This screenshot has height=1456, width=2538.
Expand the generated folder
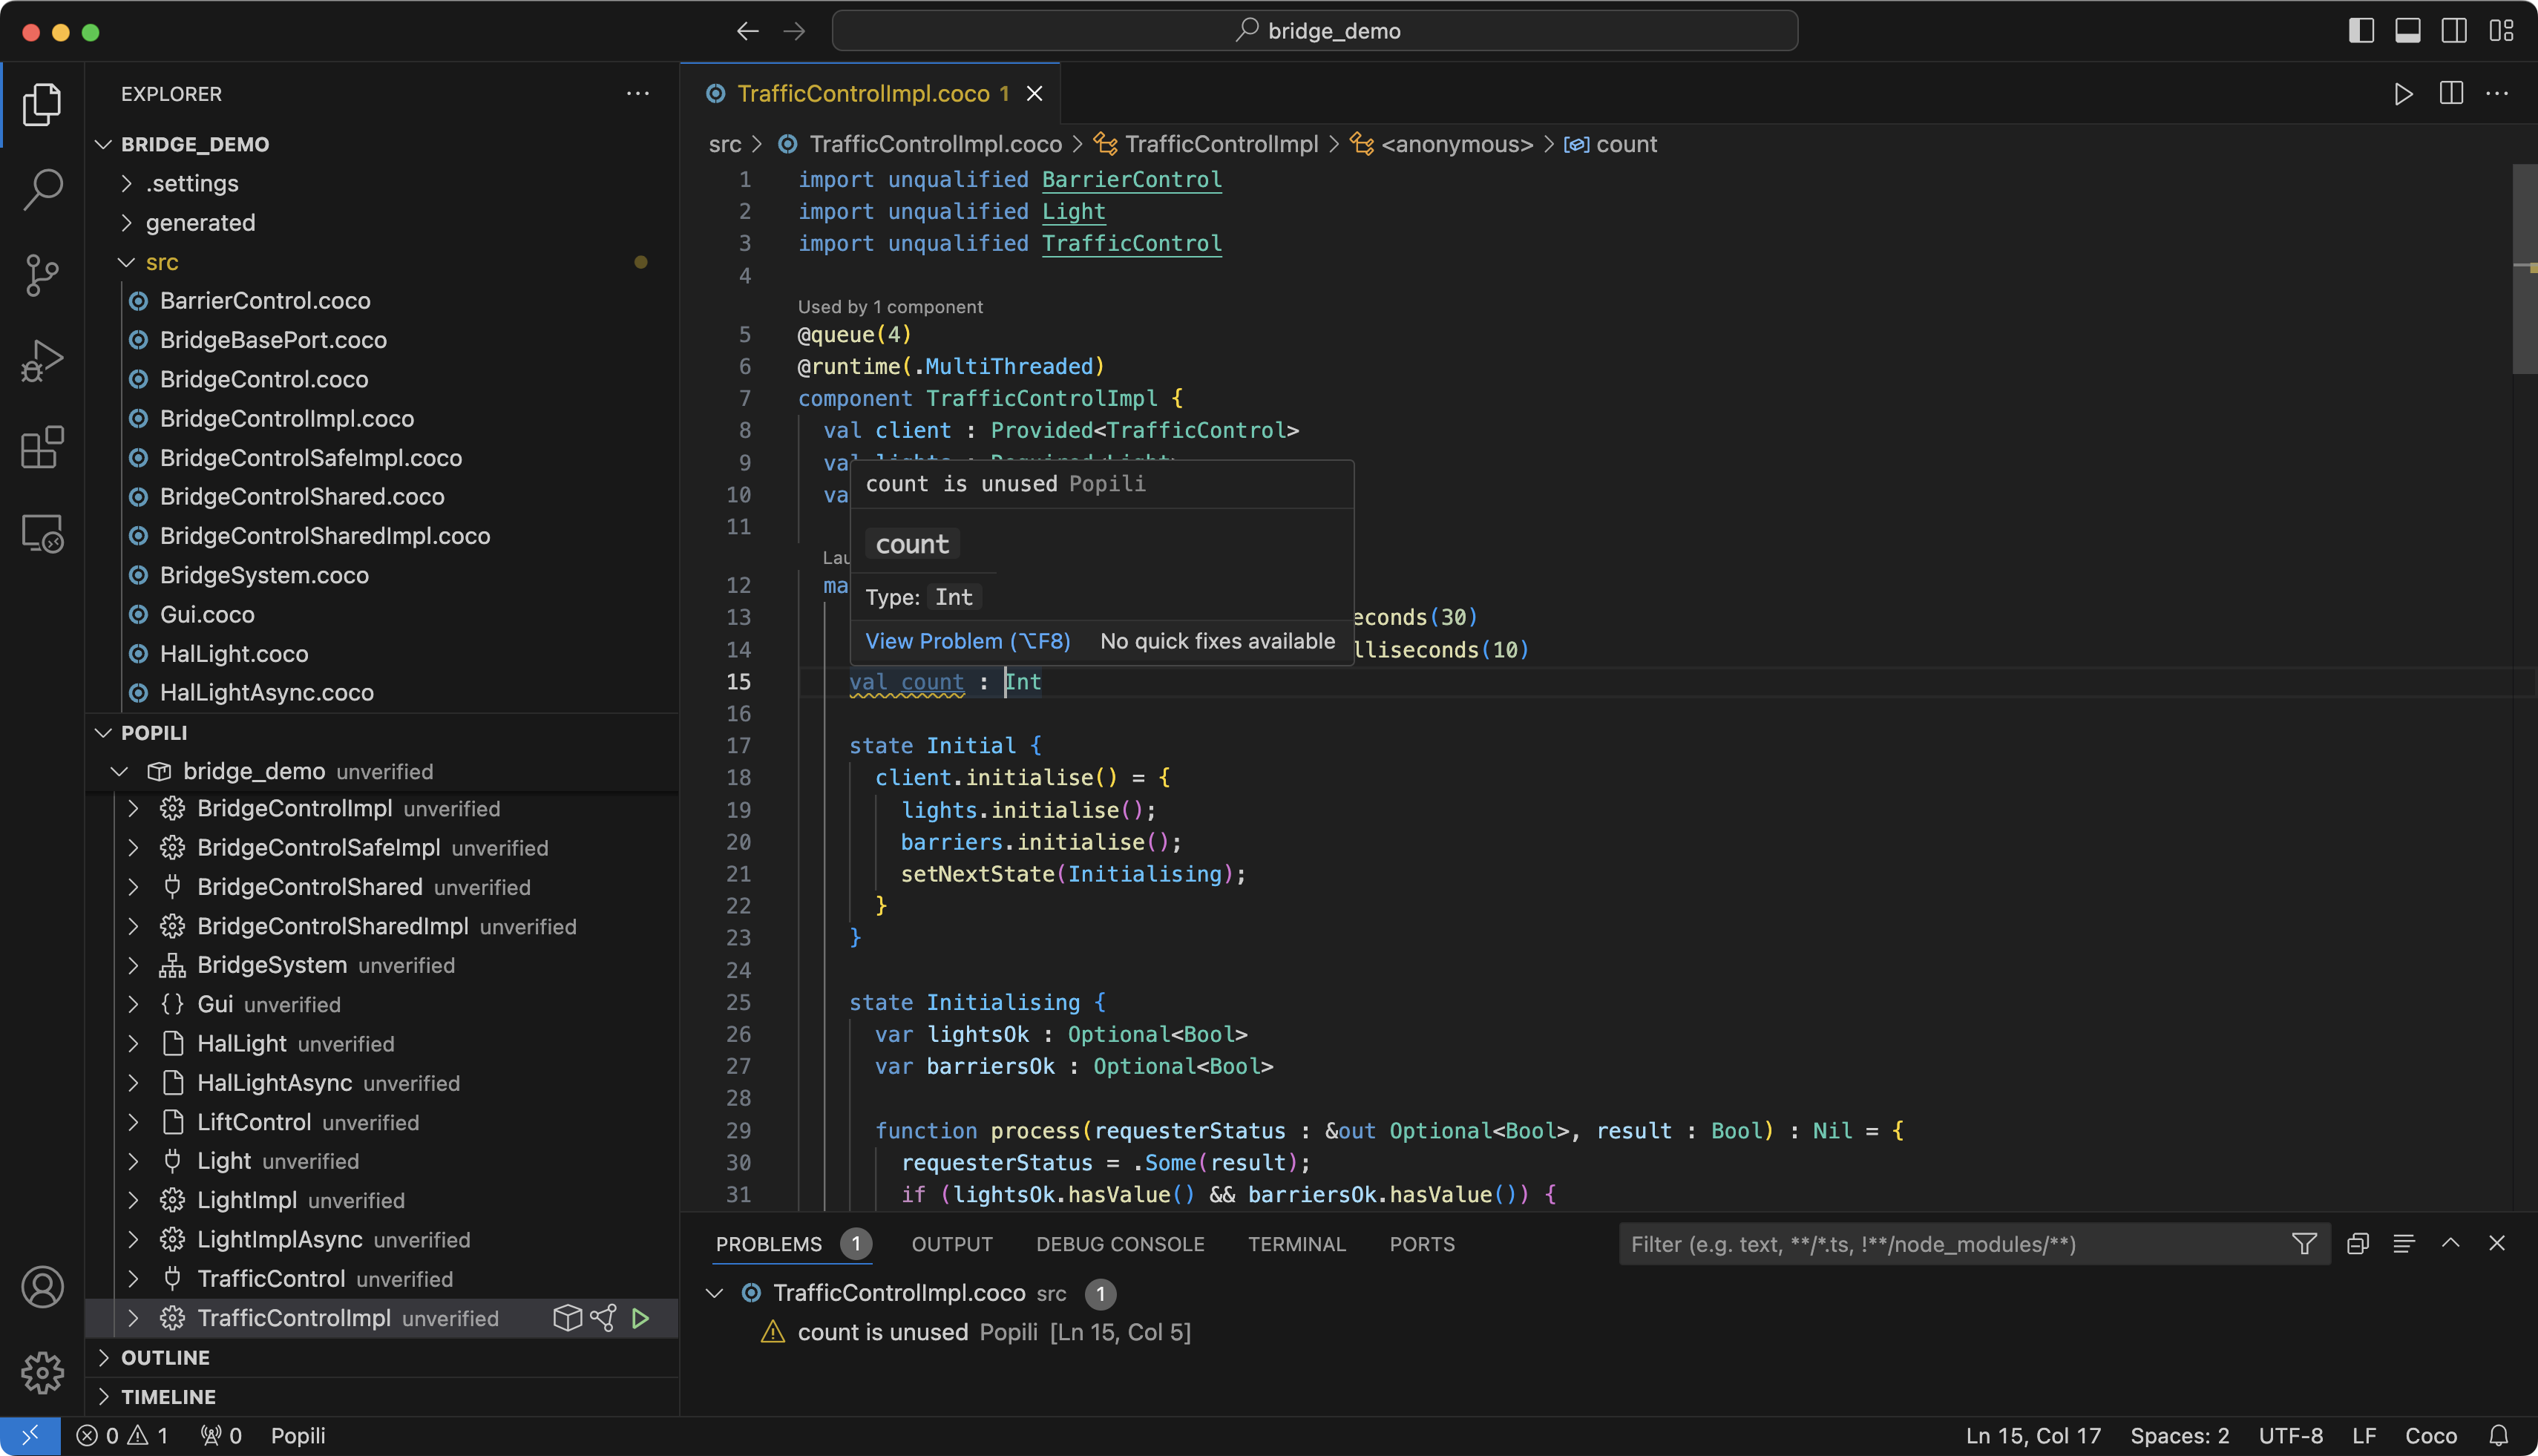point(200,223)
